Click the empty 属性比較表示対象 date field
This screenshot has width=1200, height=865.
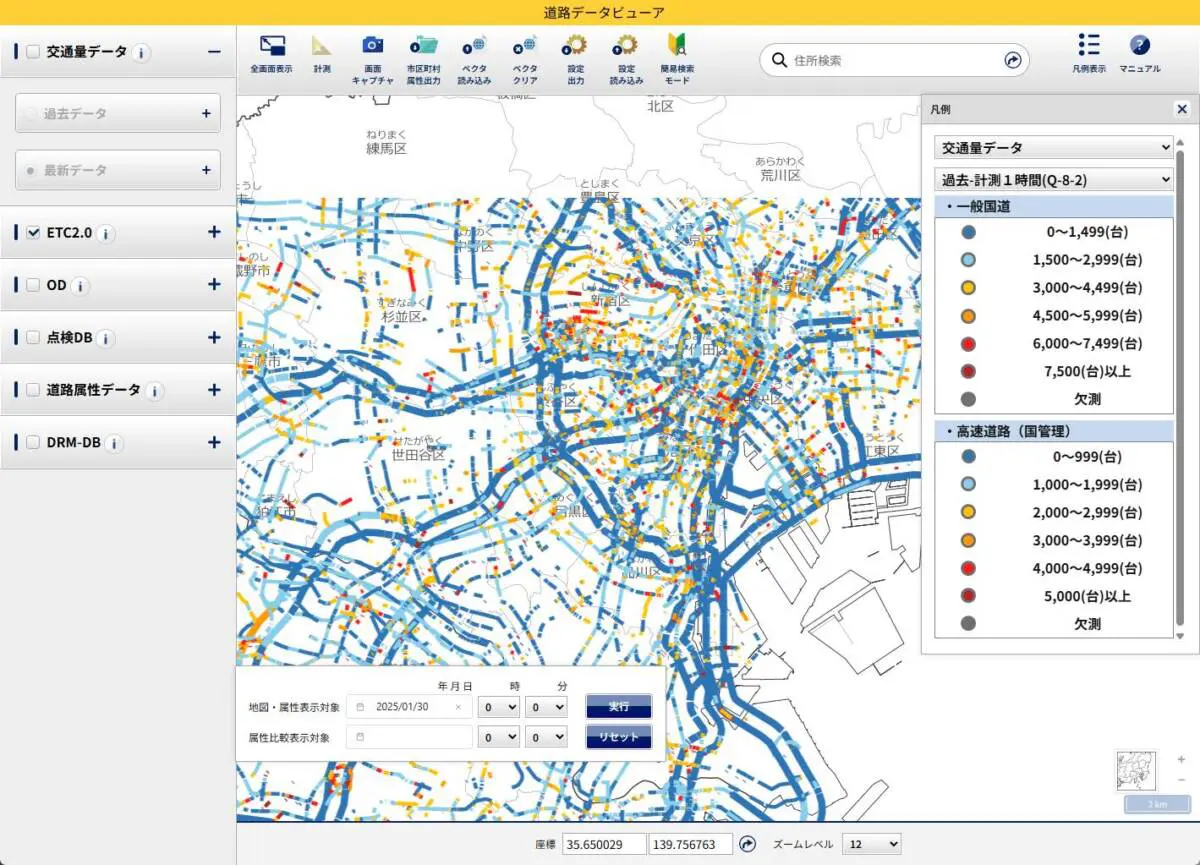pyautogui.click(x=409, y=737)
